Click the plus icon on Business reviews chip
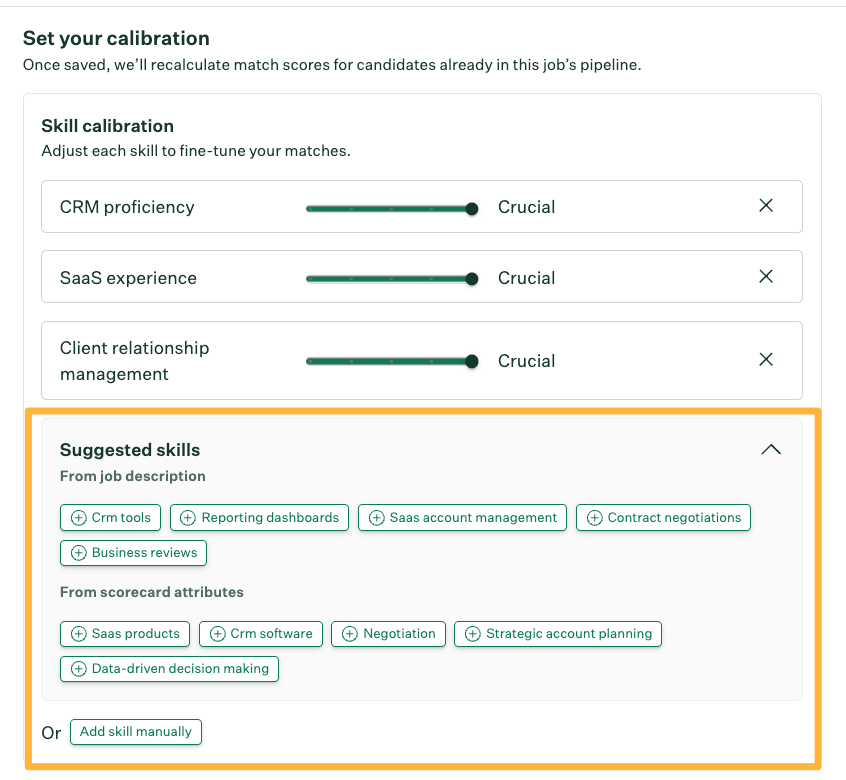The height and width of the screenshot is (780, 846). tap(79, 552)
